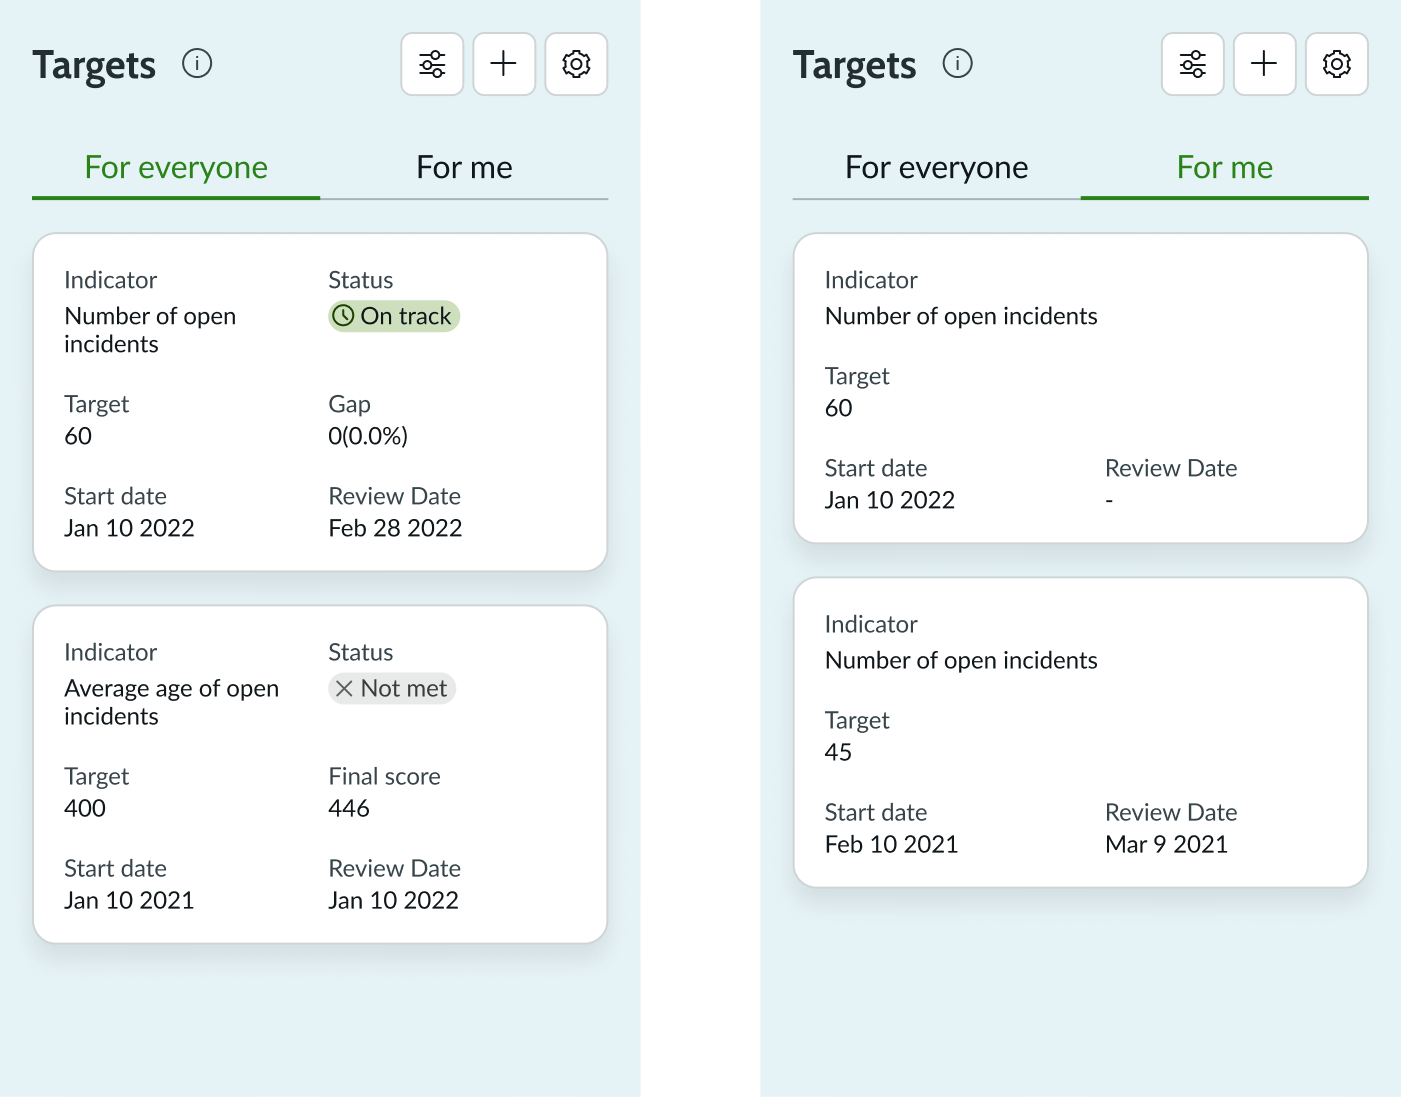This screenshot has width=1401, height=1097.
Task: Click the clock icon inside On track badge
Action: pyautogui.click(x=343, y=316)
